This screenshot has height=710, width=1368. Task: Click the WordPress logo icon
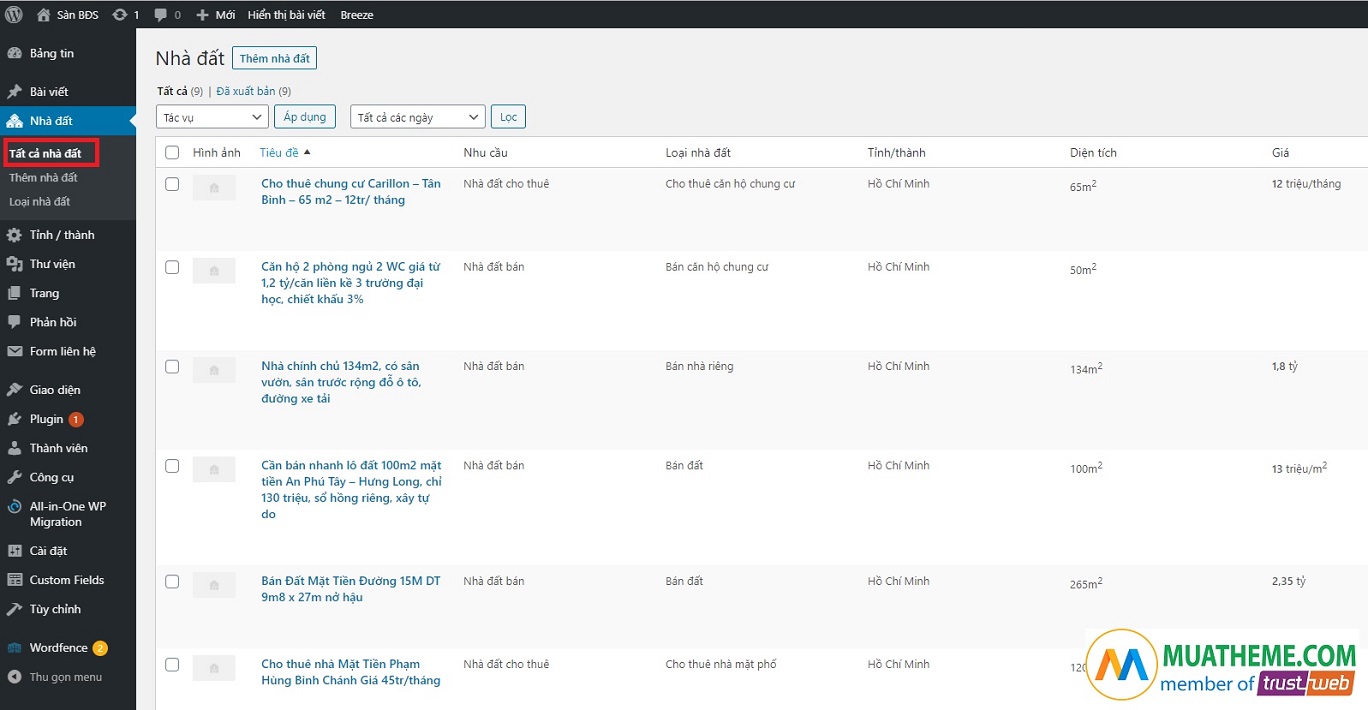tap(14, 15)
